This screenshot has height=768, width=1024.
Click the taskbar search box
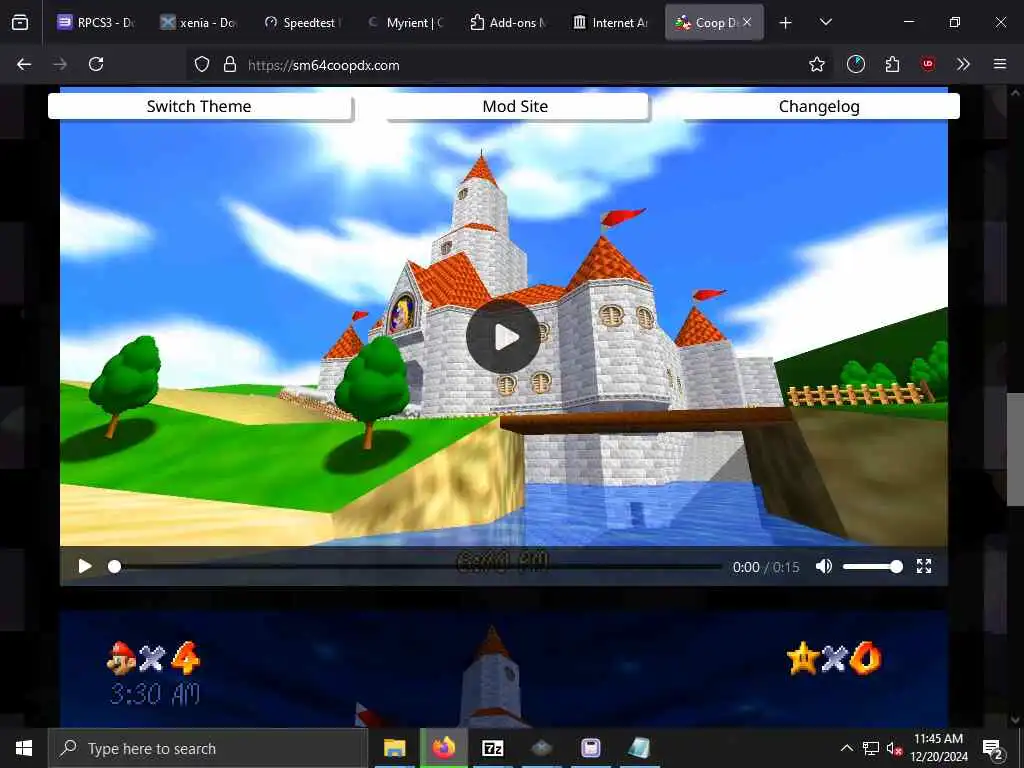click(208, 748)
